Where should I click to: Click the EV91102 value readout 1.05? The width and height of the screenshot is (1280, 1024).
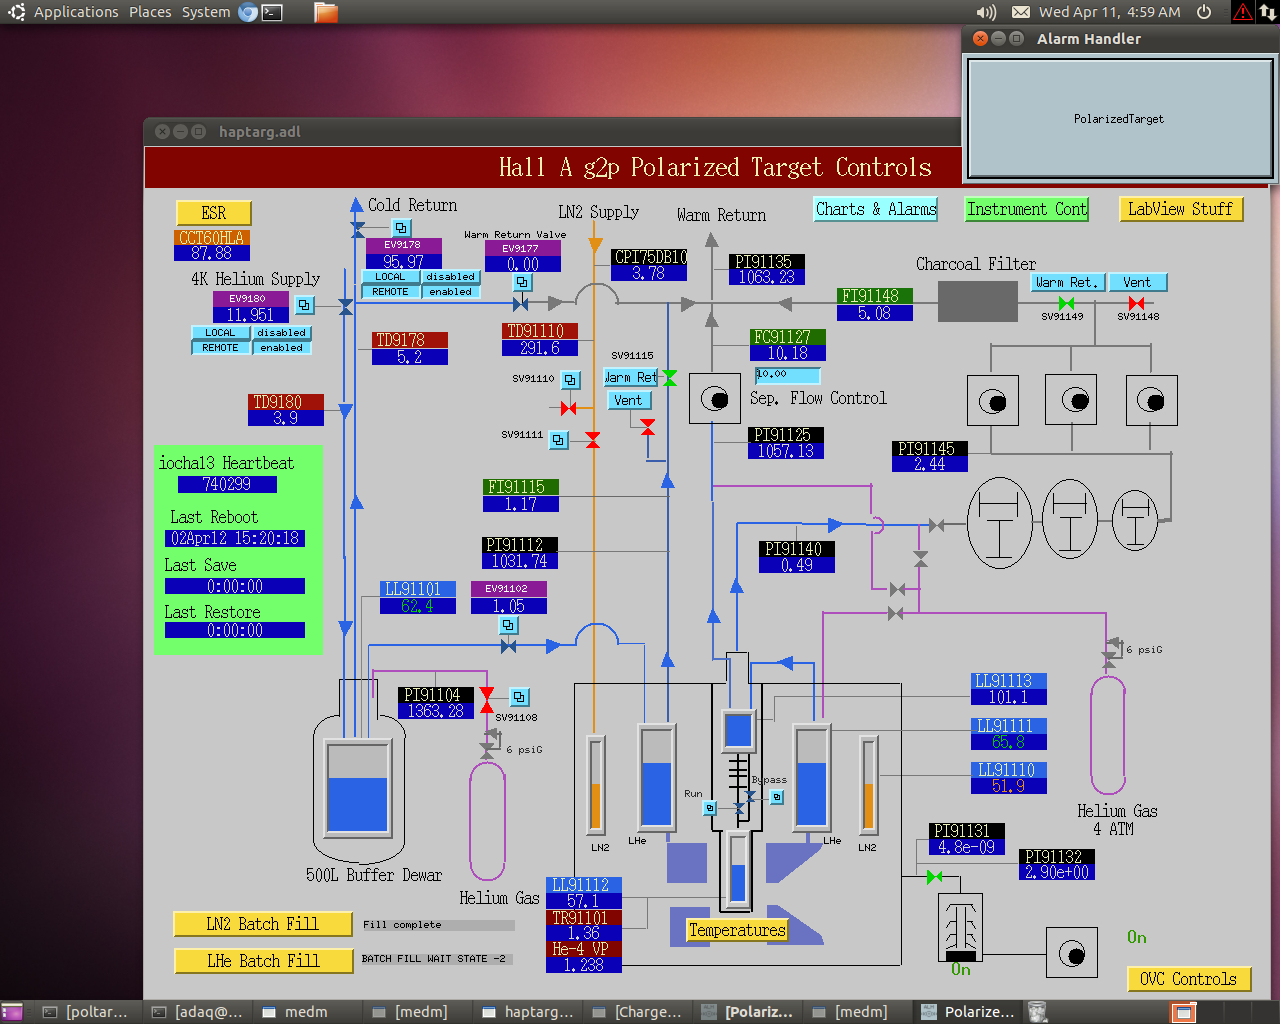(509, 605)
